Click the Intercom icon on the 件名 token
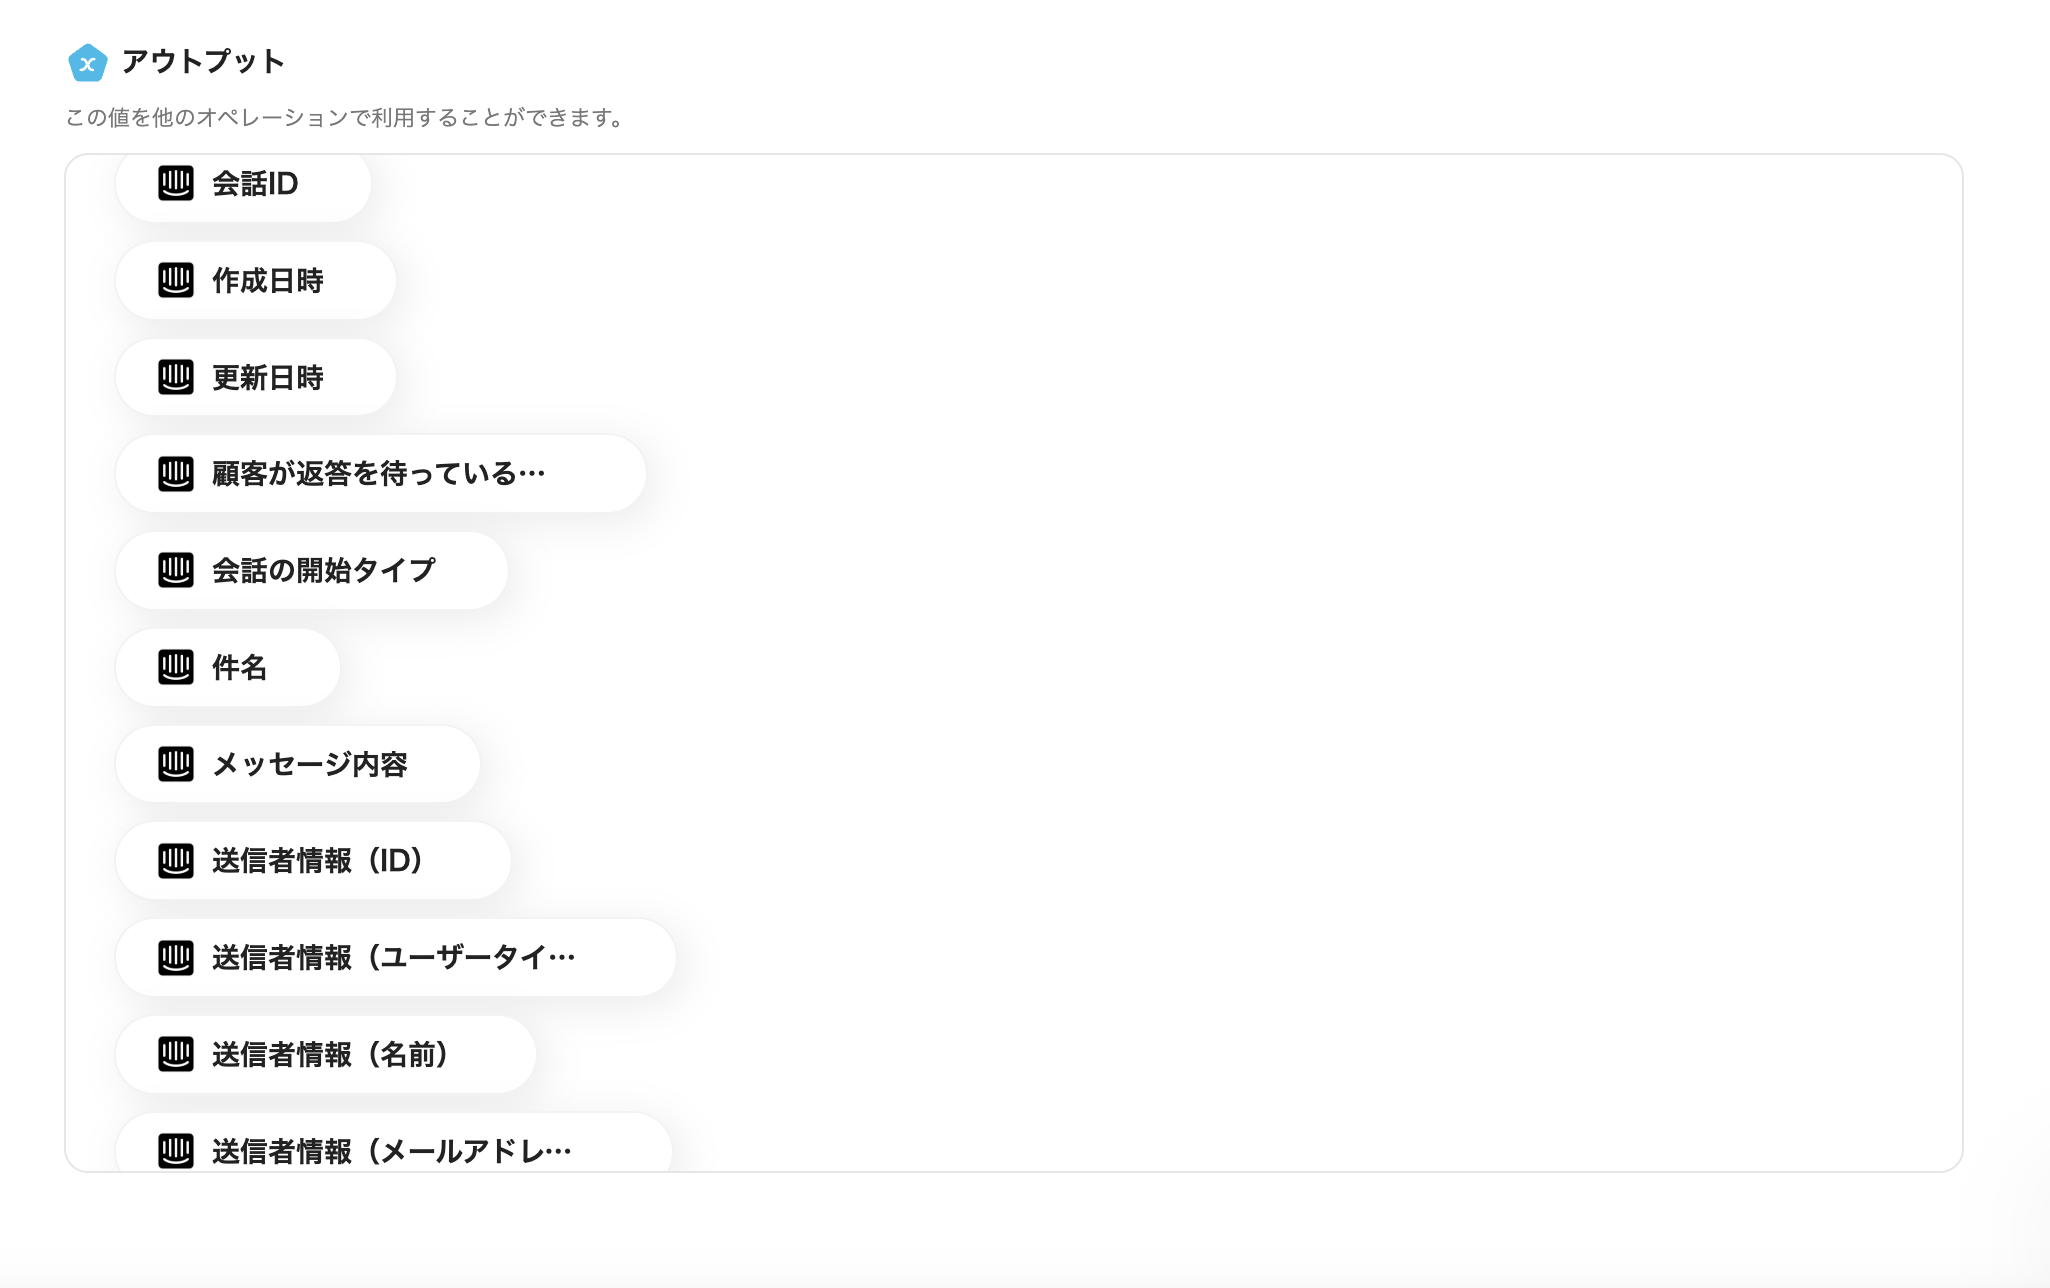This screenshot has width=2050, height=1288. pyautogui.click(x=176, y=667)
